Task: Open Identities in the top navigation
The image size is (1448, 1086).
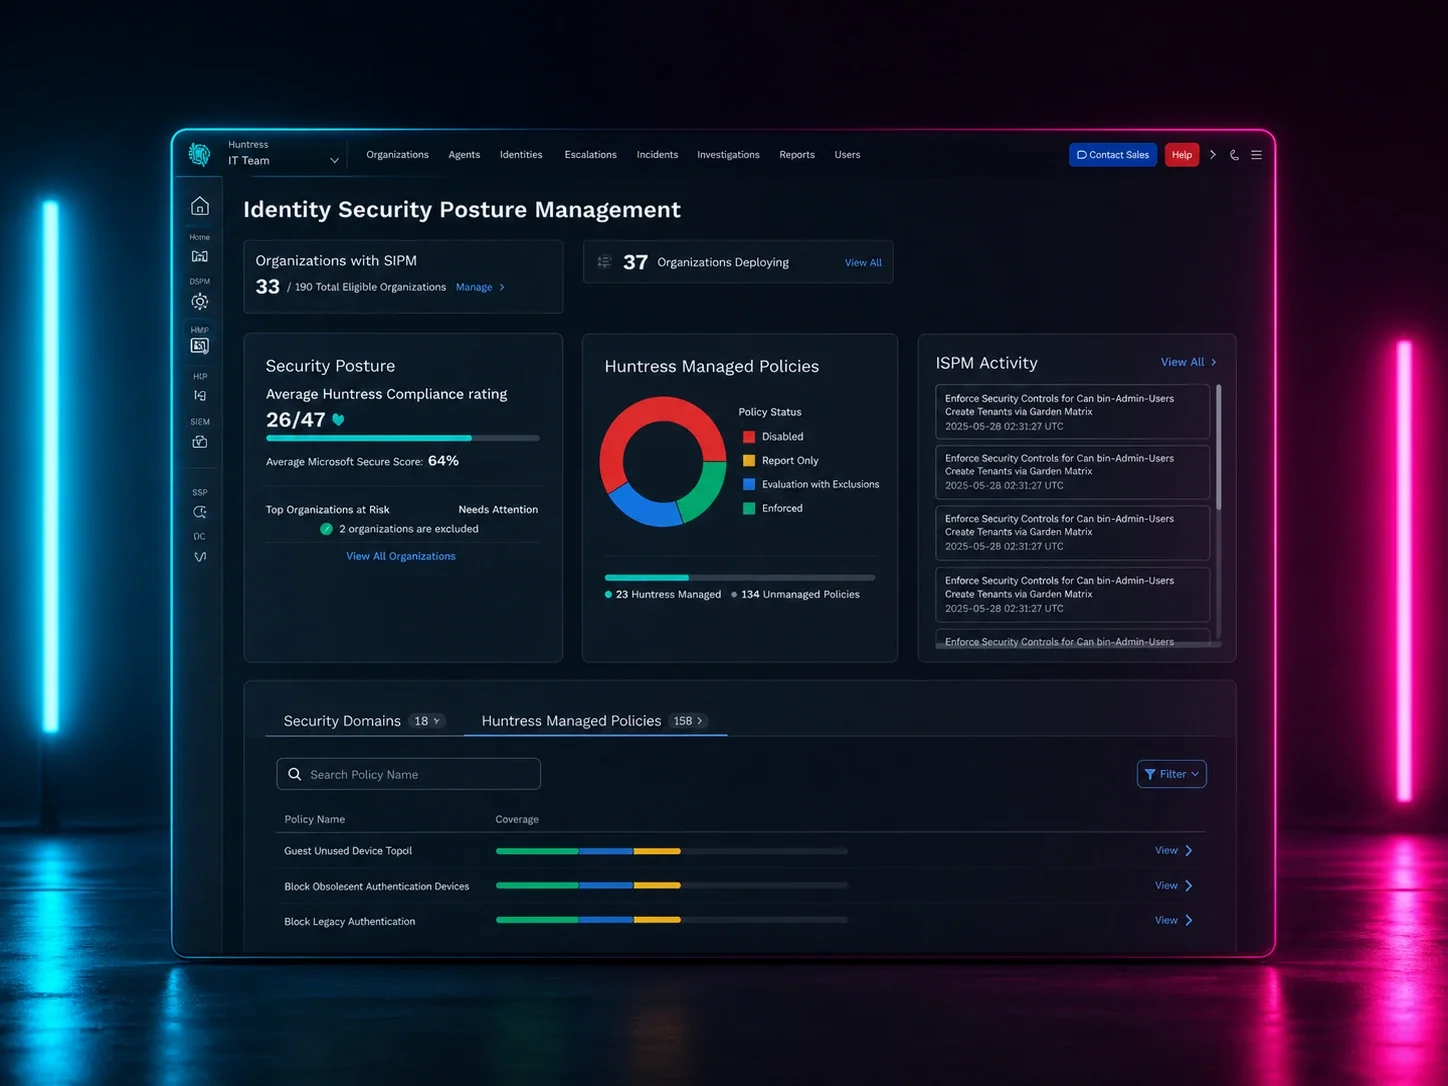Action: coord(521,155)
